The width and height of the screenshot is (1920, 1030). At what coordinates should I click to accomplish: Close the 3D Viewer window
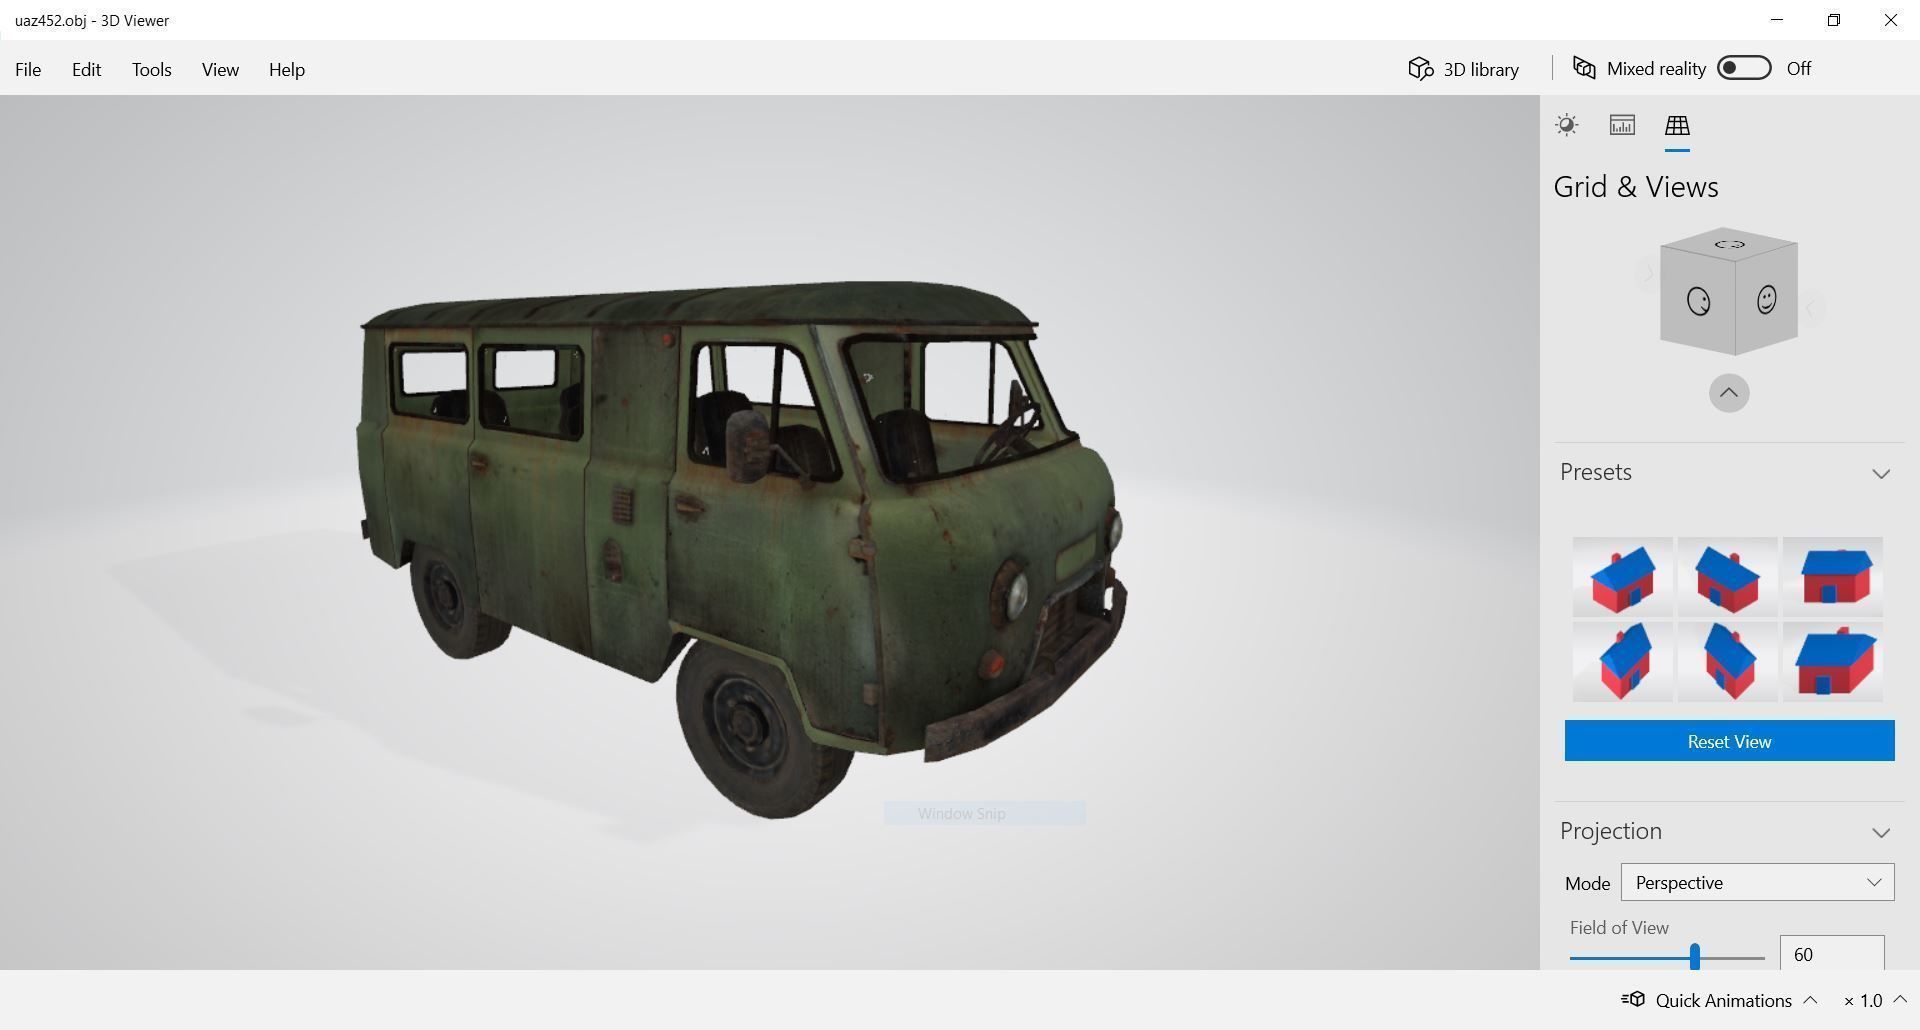1890,20
